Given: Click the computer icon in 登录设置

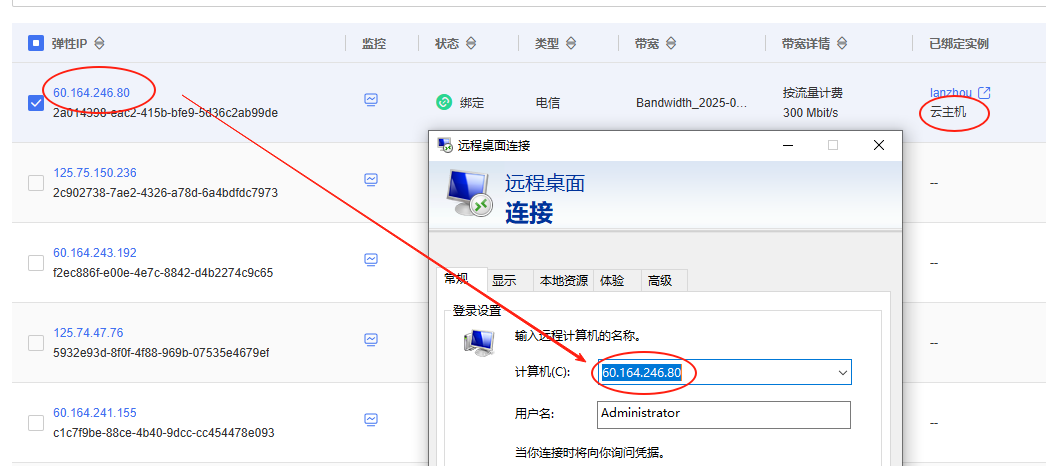Looking at the screenshot, I should pyautogui.click(x=478, y=341).
